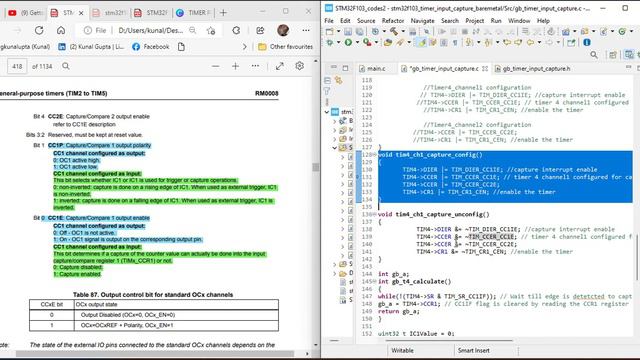
Task: Collapse fold marker at line 128
Action: (375, 155)
